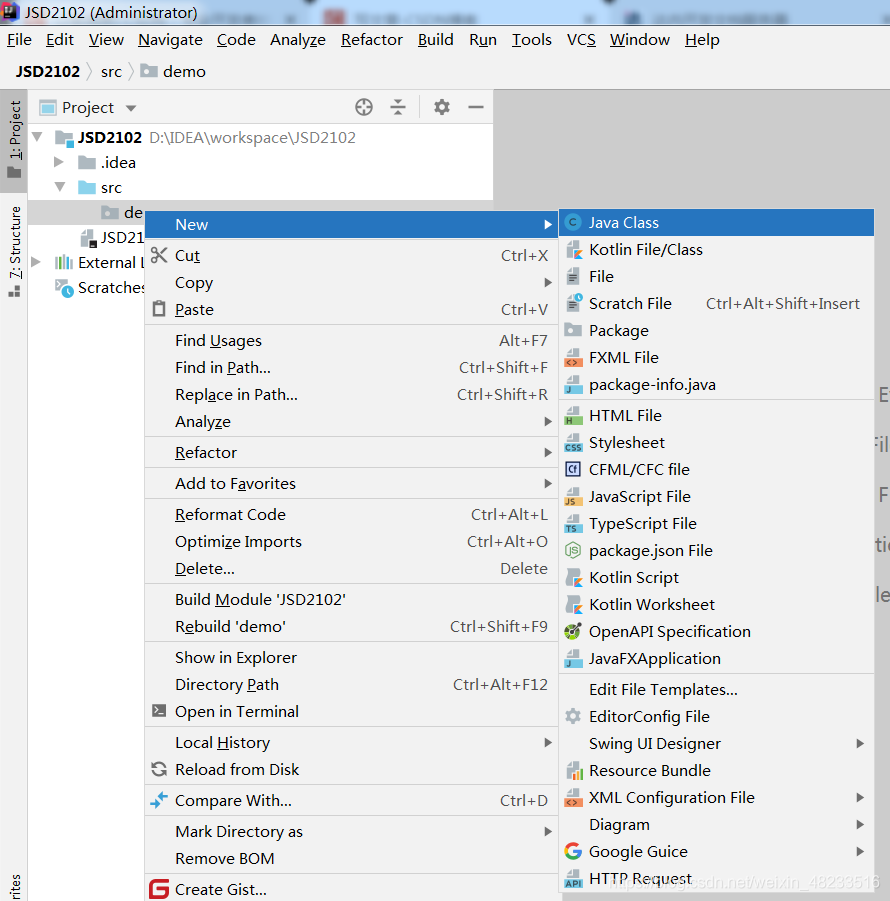The height and width of the screenshot is (901, 890).
Task: Create a new Scratch File
Action: (x=716, y=303)
